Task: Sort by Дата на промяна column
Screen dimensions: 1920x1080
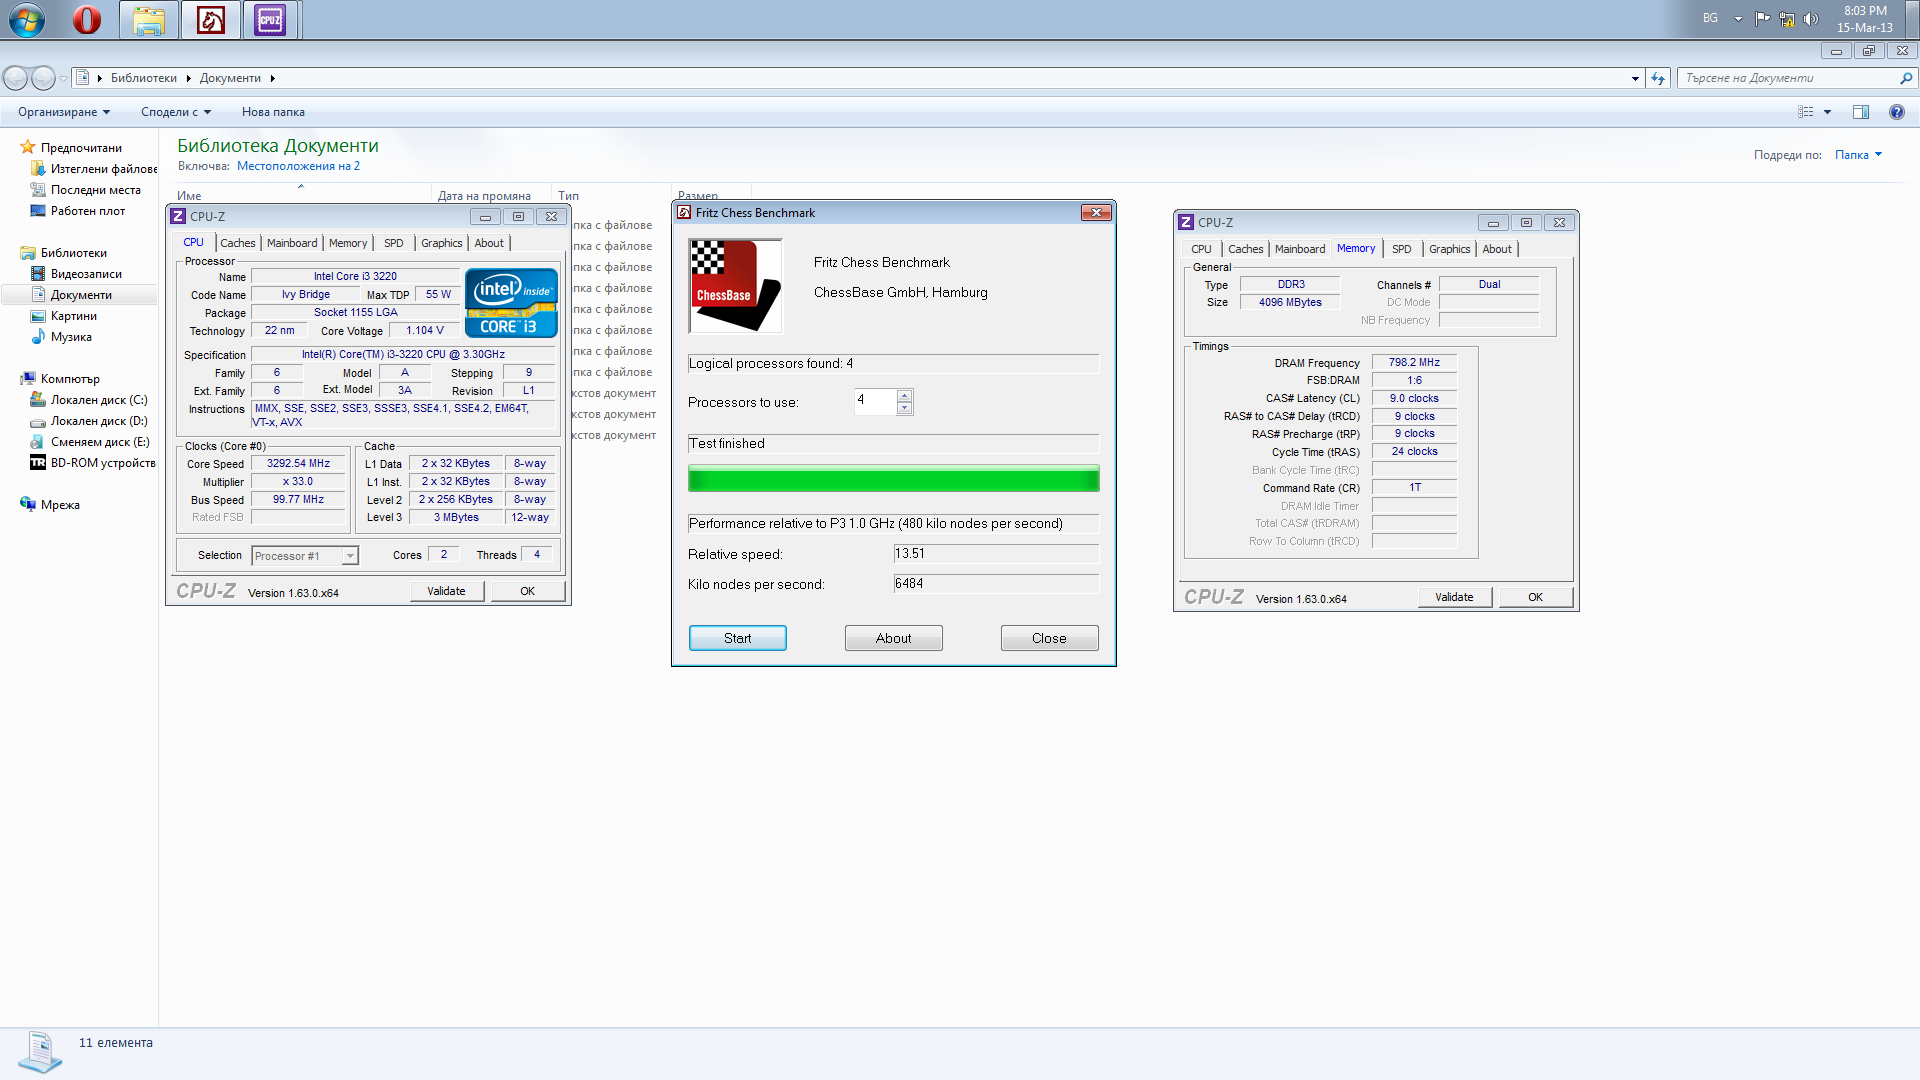Action: click(x=491, y=195)
